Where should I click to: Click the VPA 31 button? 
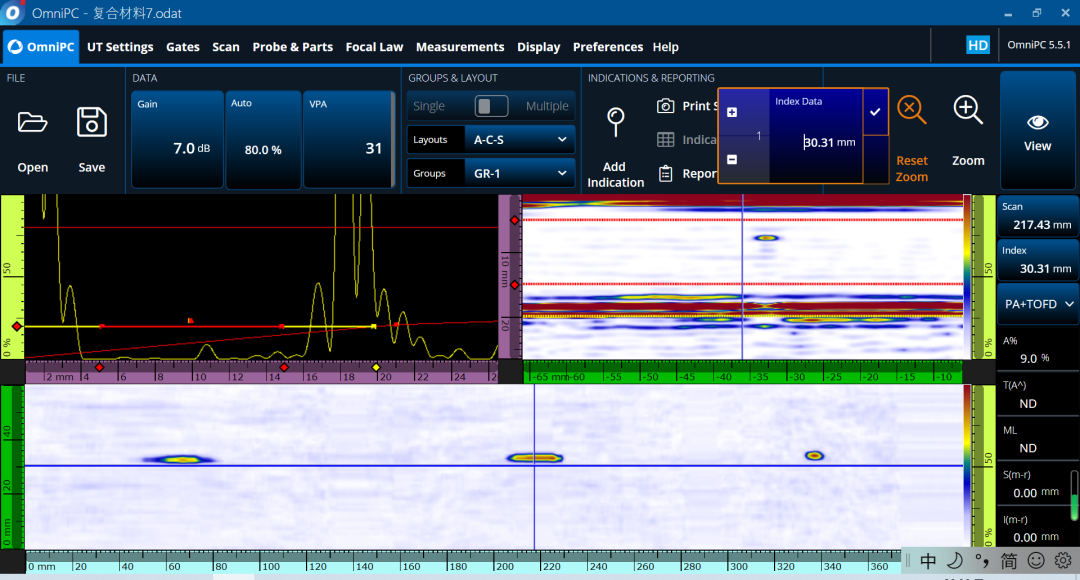point(349,139)
